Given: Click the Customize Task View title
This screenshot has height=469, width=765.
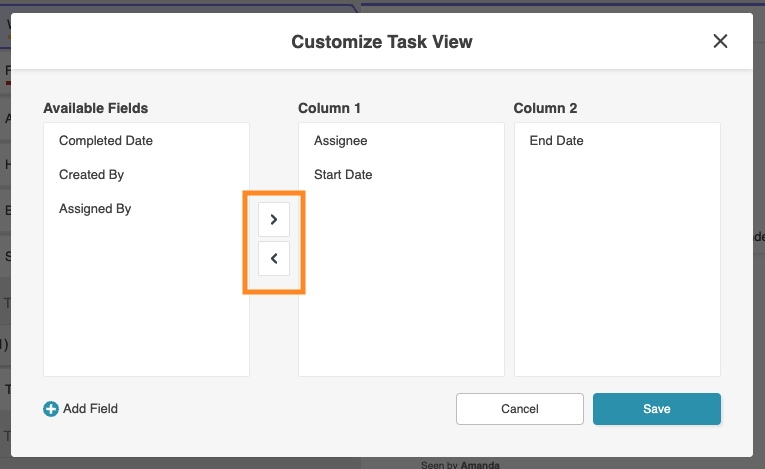Looking at the screenshot, I should 382,42.
